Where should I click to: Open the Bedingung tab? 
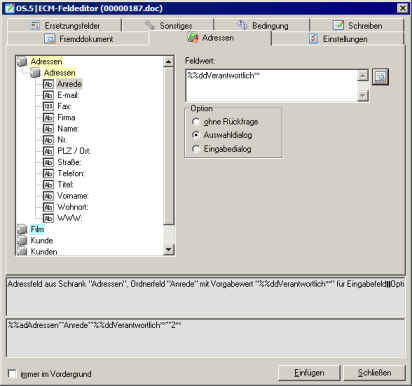pyautogui.click(x=262, y=25)
